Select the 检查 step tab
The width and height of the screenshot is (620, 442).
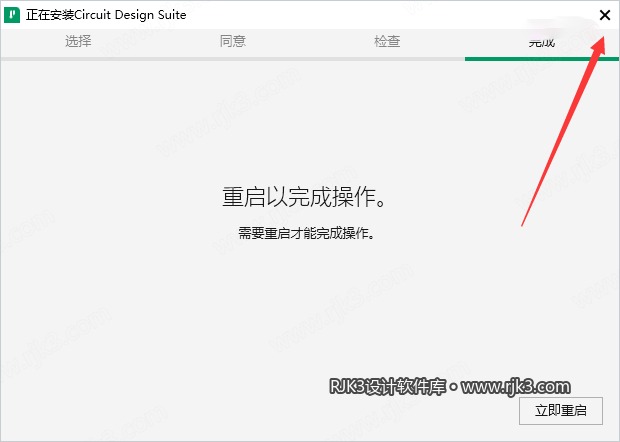[x=388, y=41]
